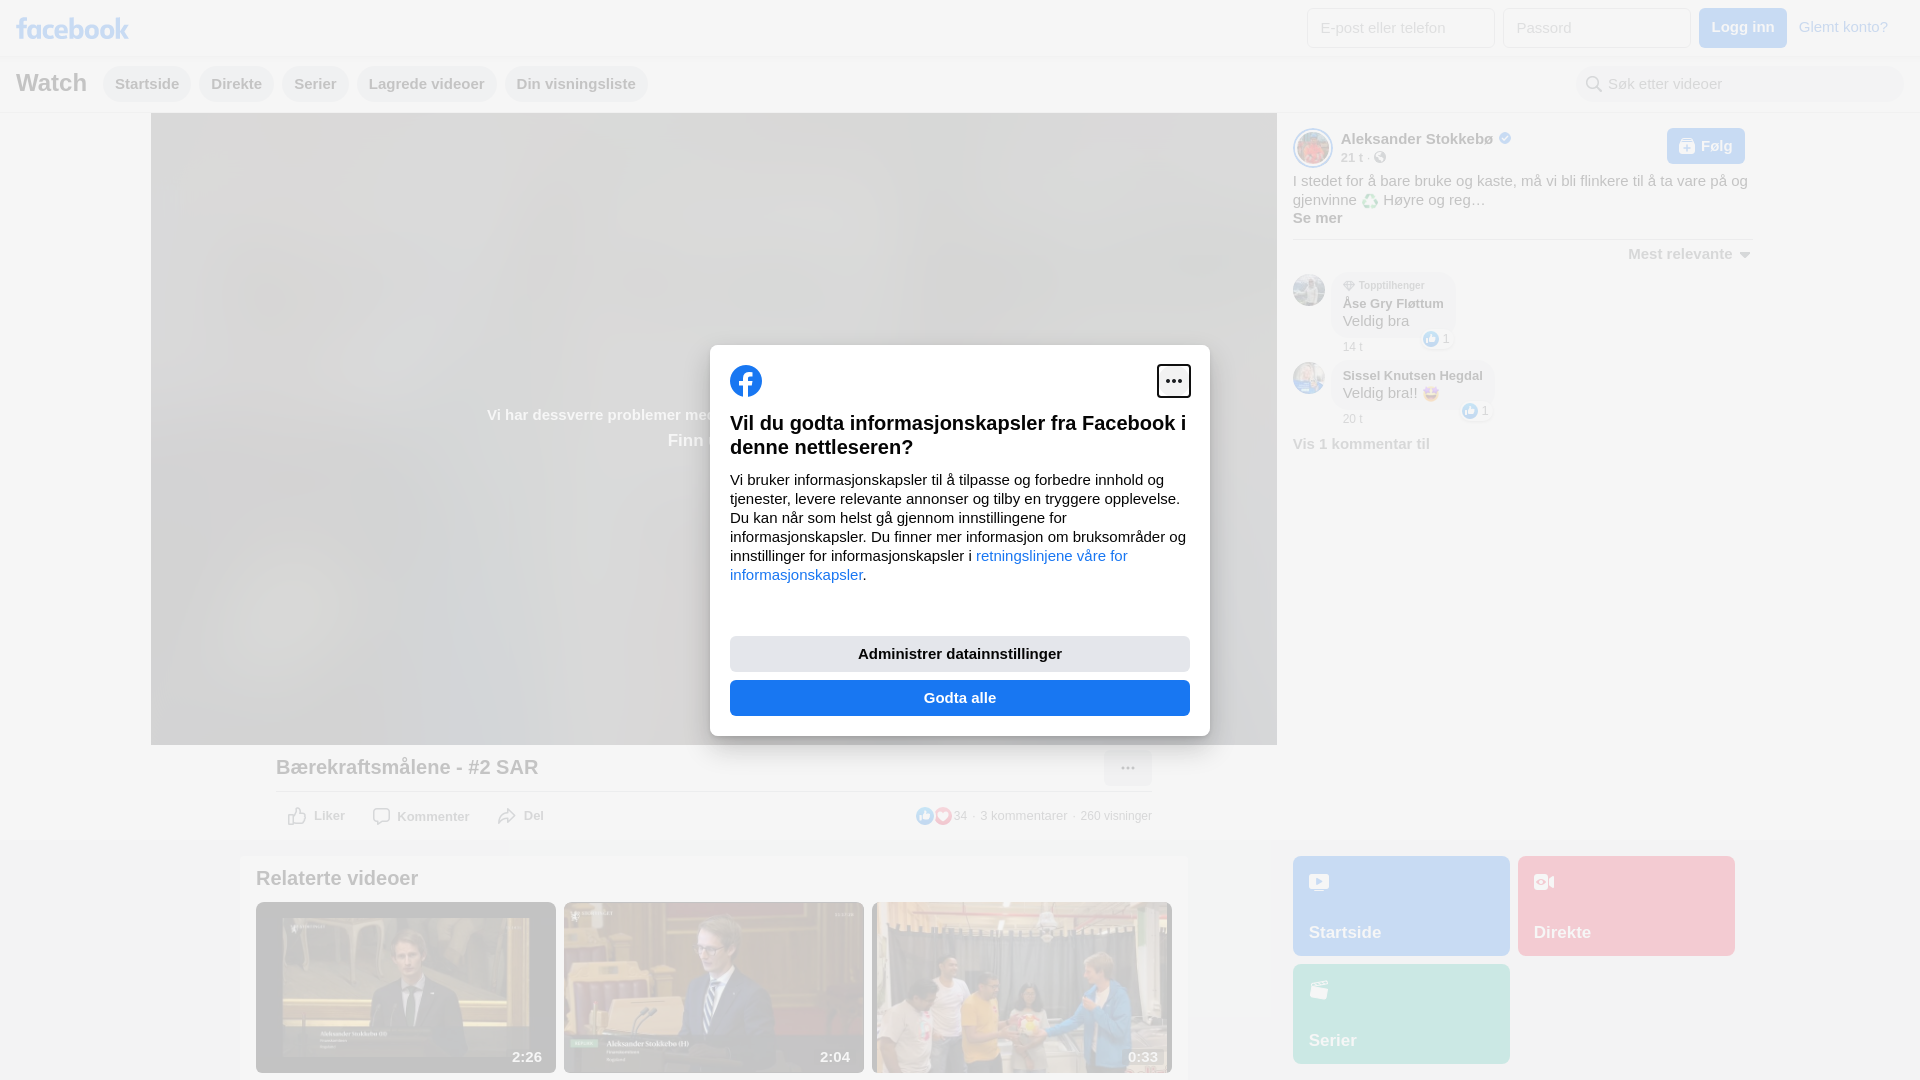Select the Serier tab in Watch navigation
This screenshot has height=1080, width=1920.
pos(315,84)
